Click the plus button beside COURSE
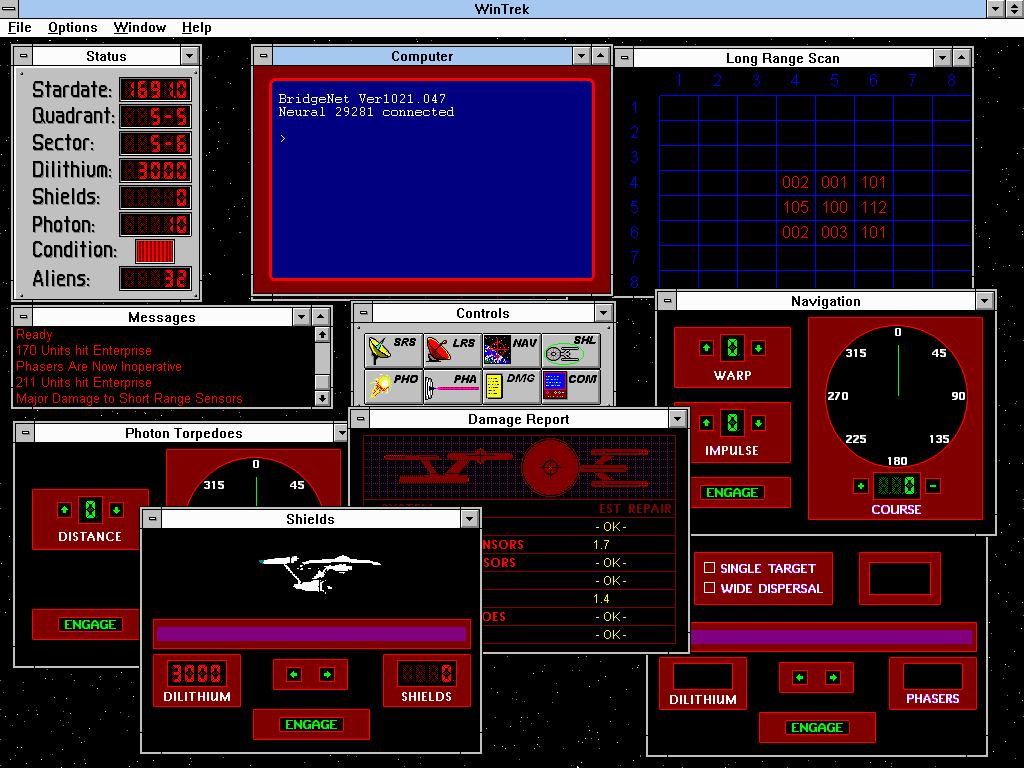This screenshot has width=1024, height=768. coord(861,486)
